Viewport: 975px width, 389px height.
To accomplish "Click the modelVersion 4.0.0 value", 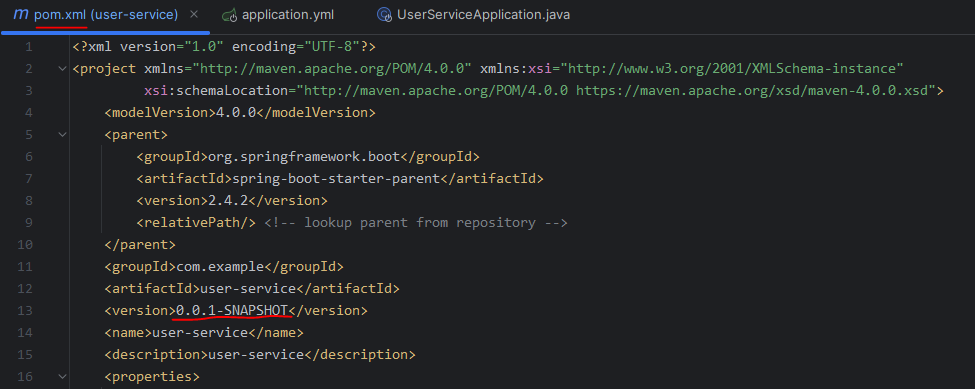I will [x=236, y=112].
